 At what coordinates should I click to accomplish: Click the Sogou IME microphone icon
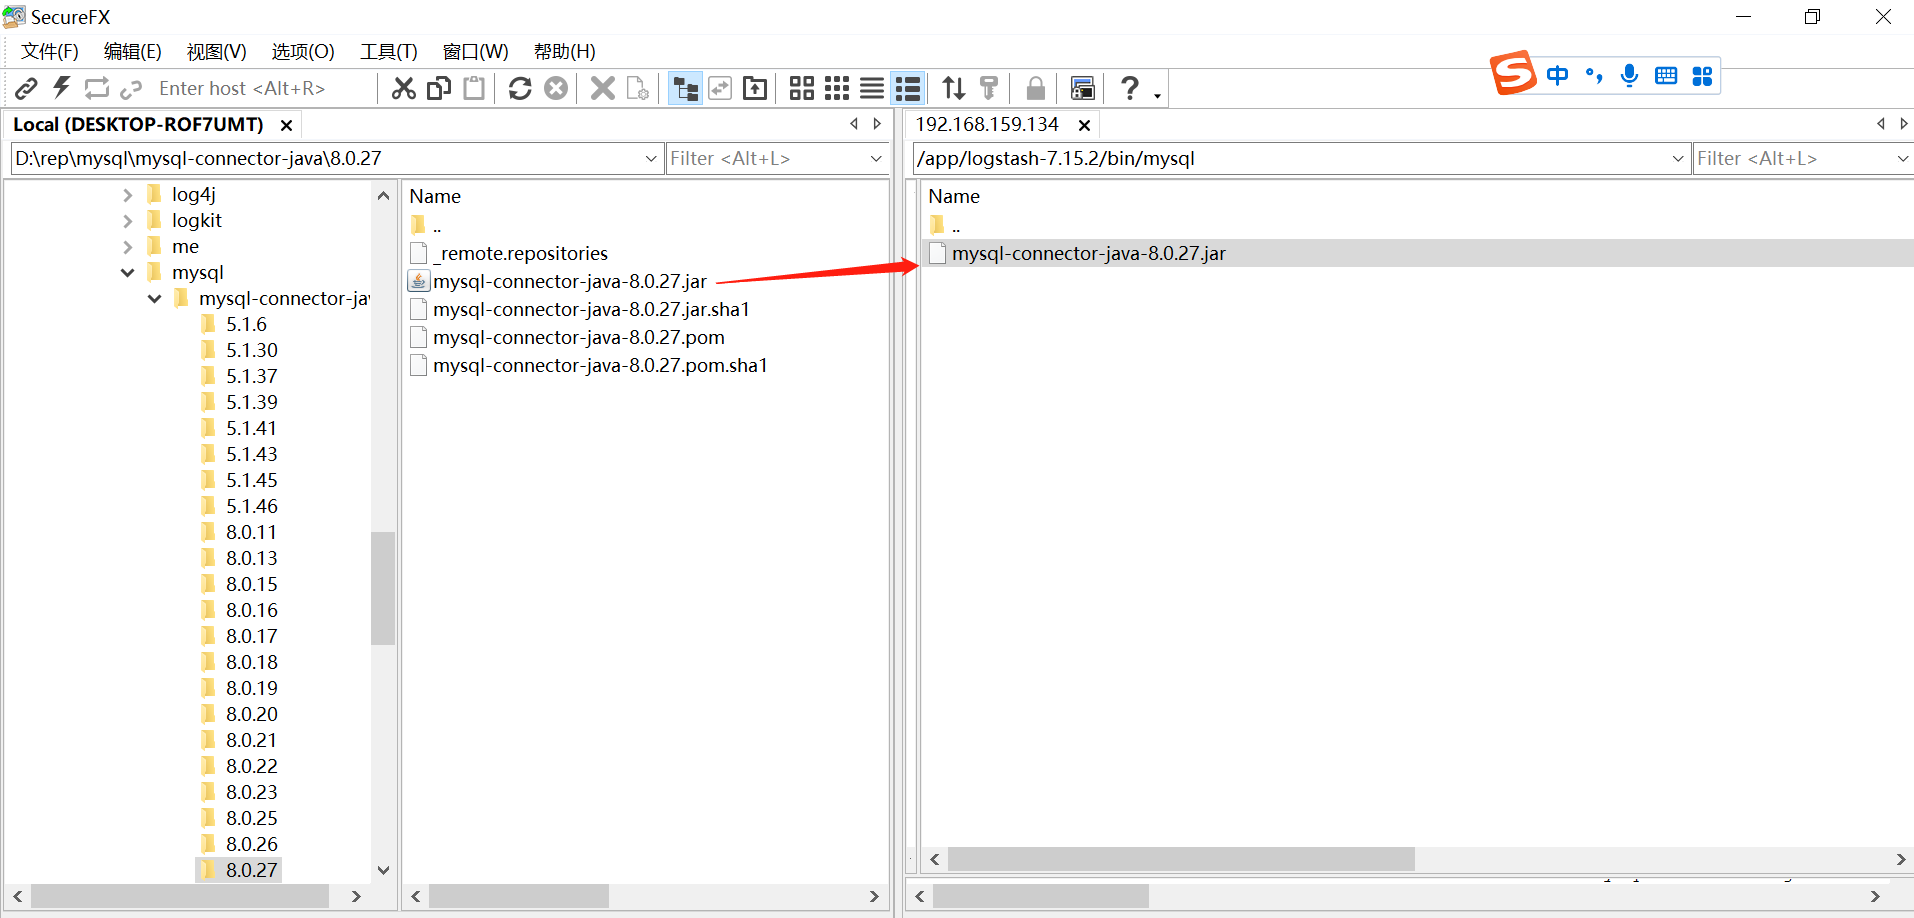pyautogui.click(x=1630, y=76)
